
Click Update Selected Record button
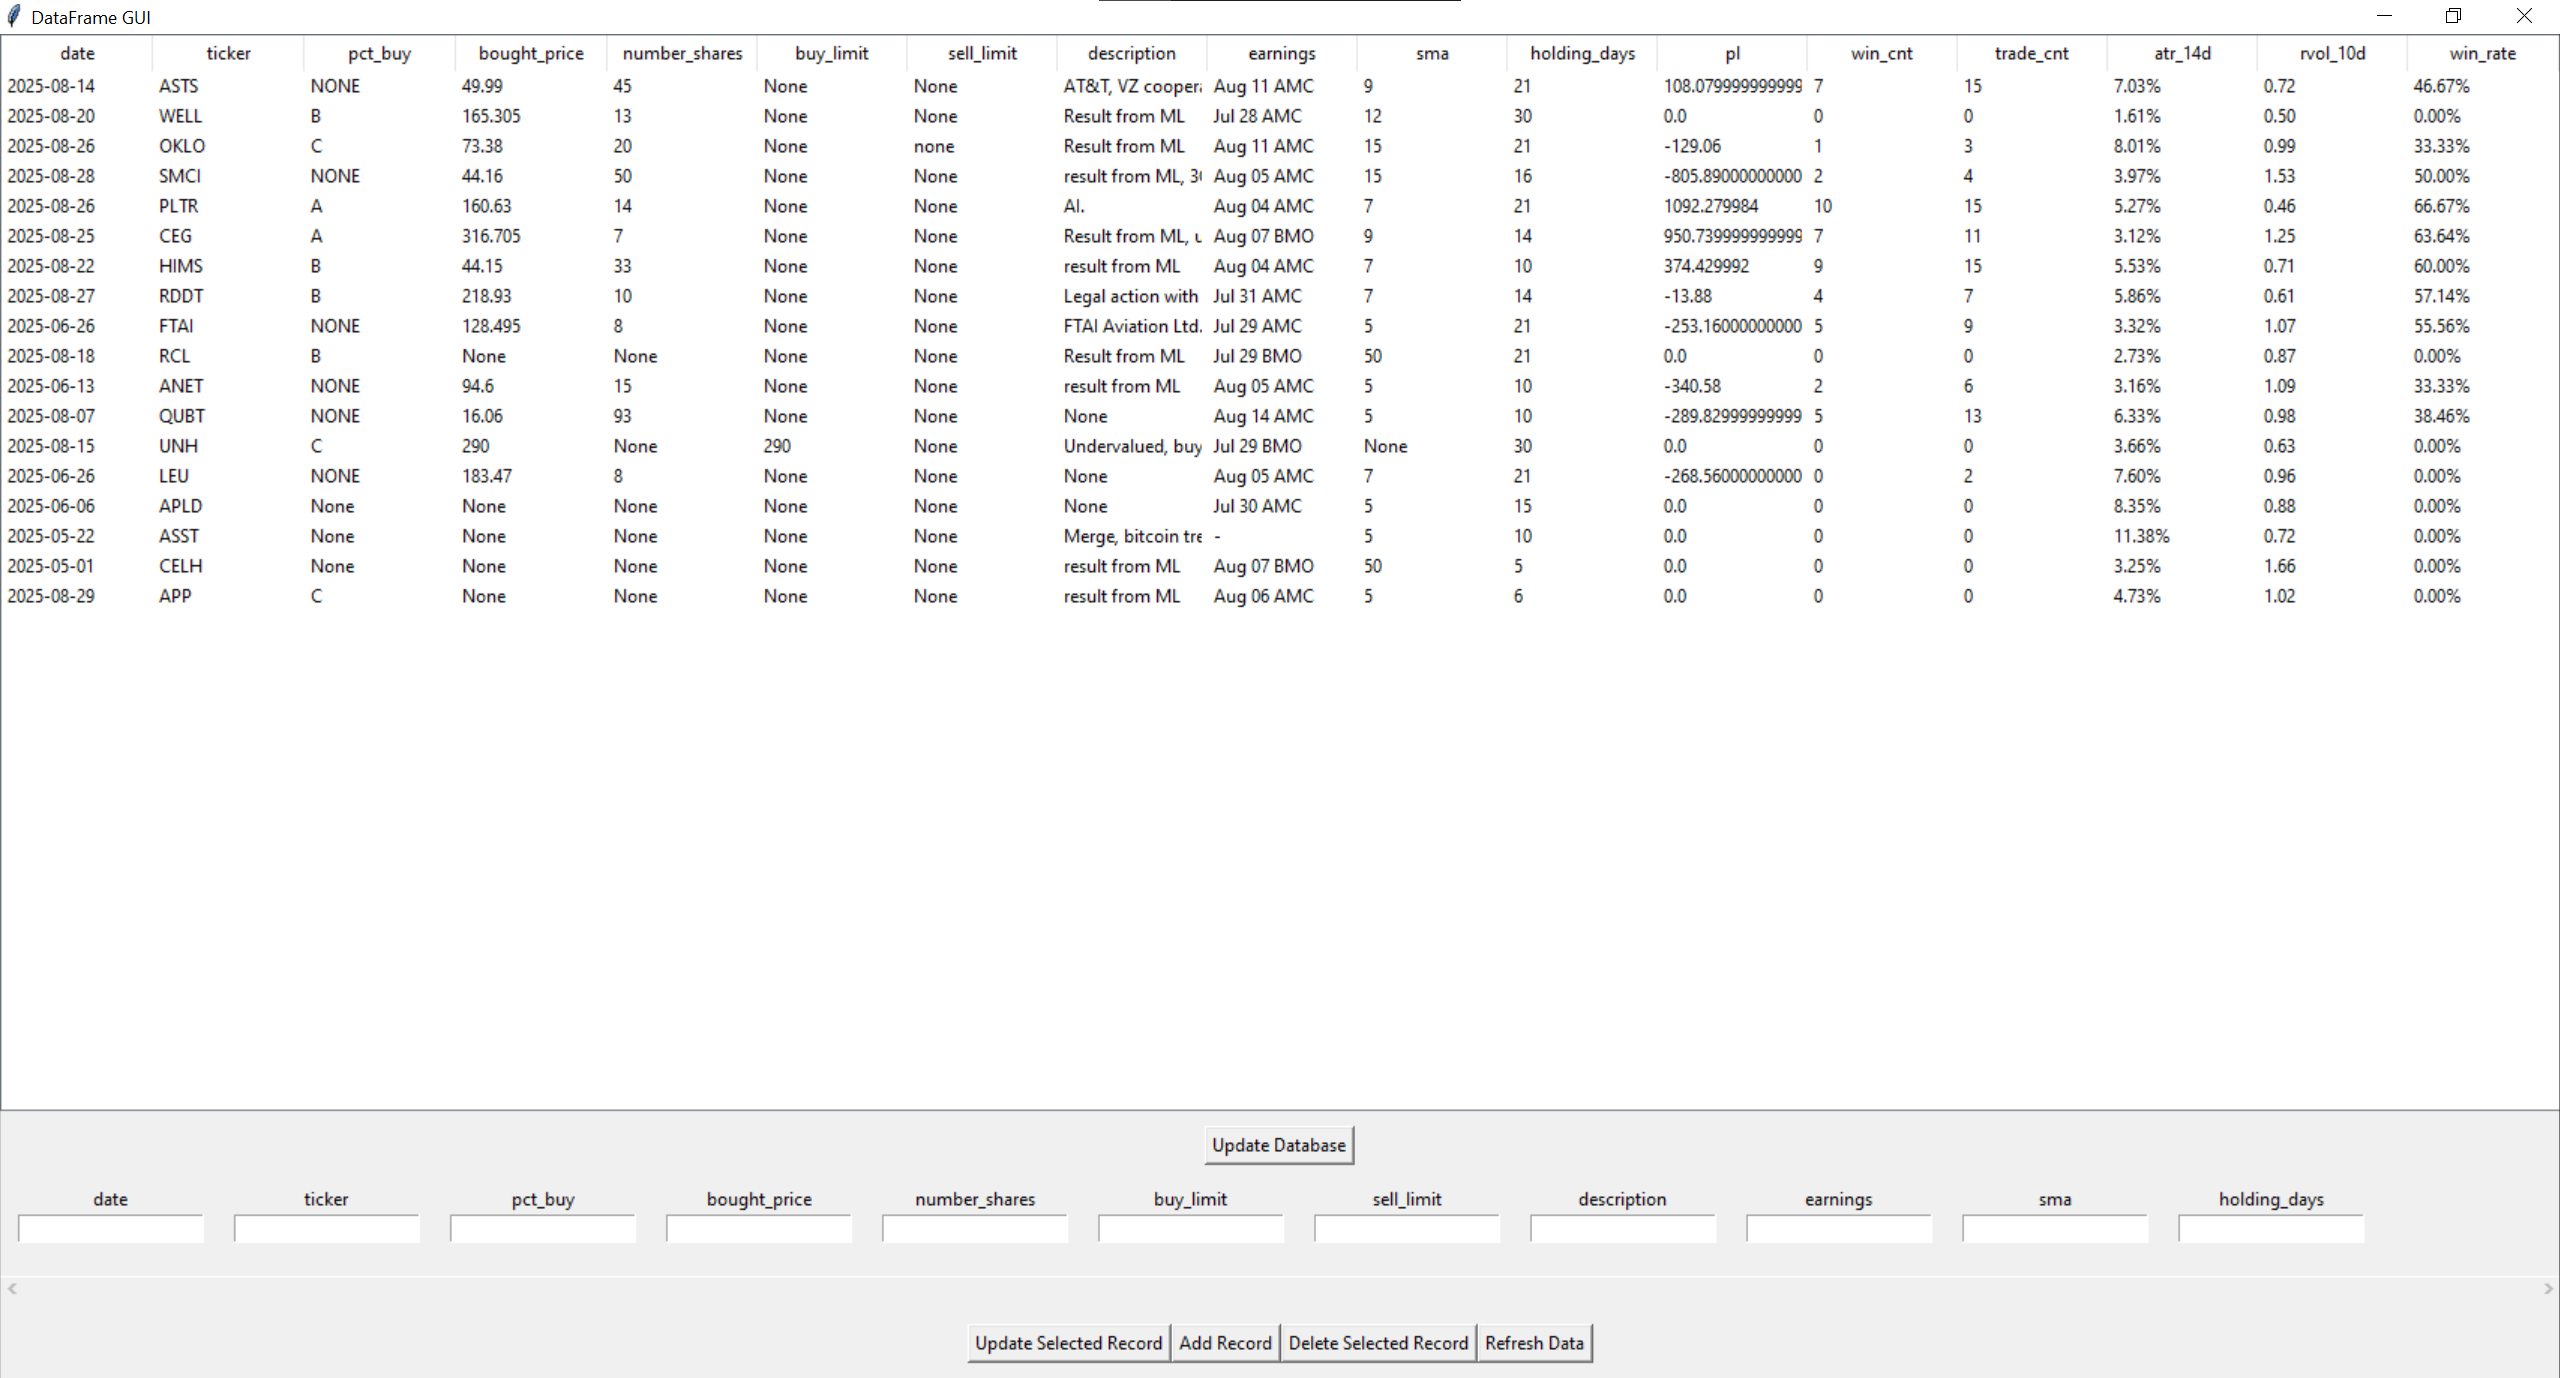point(1068,1343)
